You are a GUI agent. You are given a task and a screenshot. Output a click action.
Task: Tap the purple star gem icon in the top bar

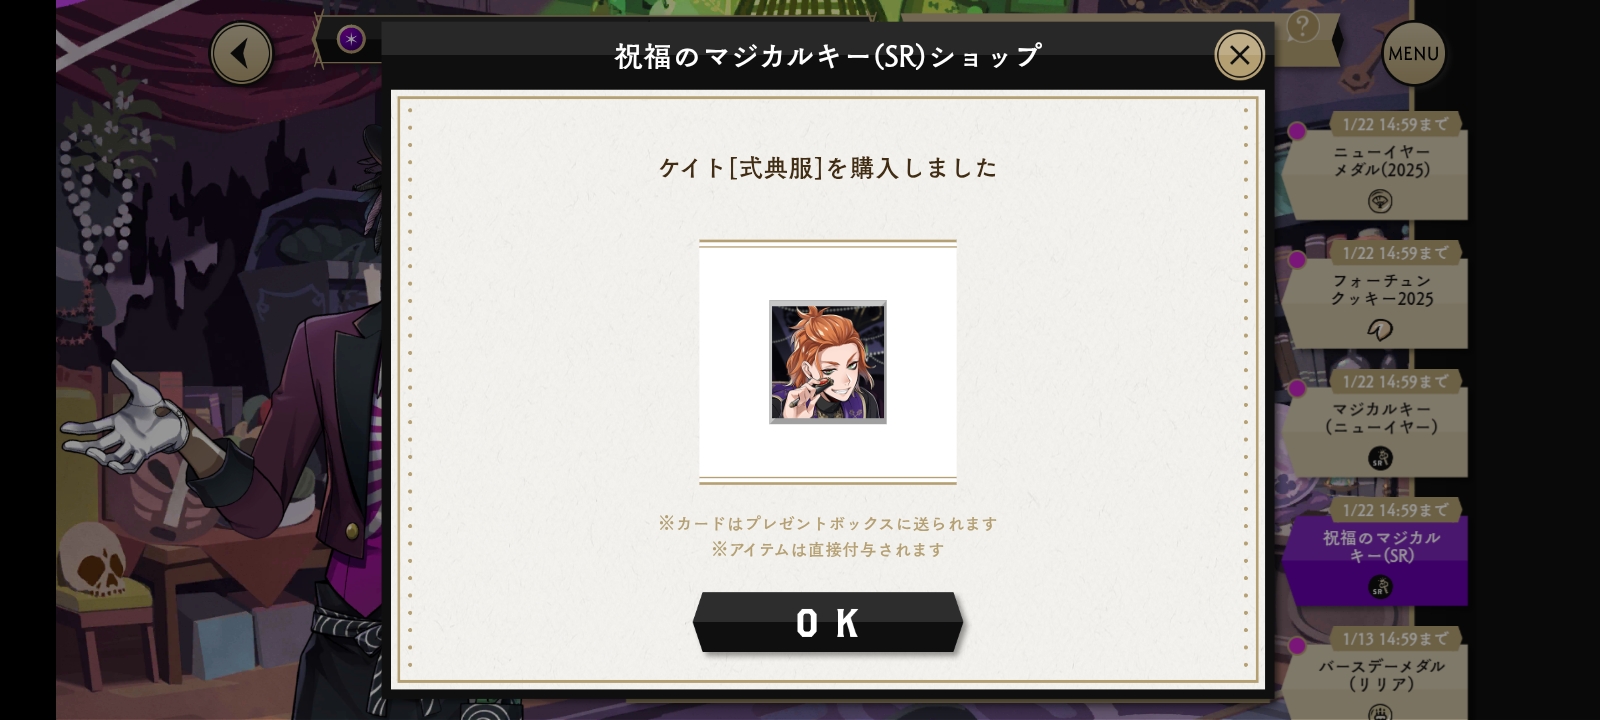click(x=351, y=39)
